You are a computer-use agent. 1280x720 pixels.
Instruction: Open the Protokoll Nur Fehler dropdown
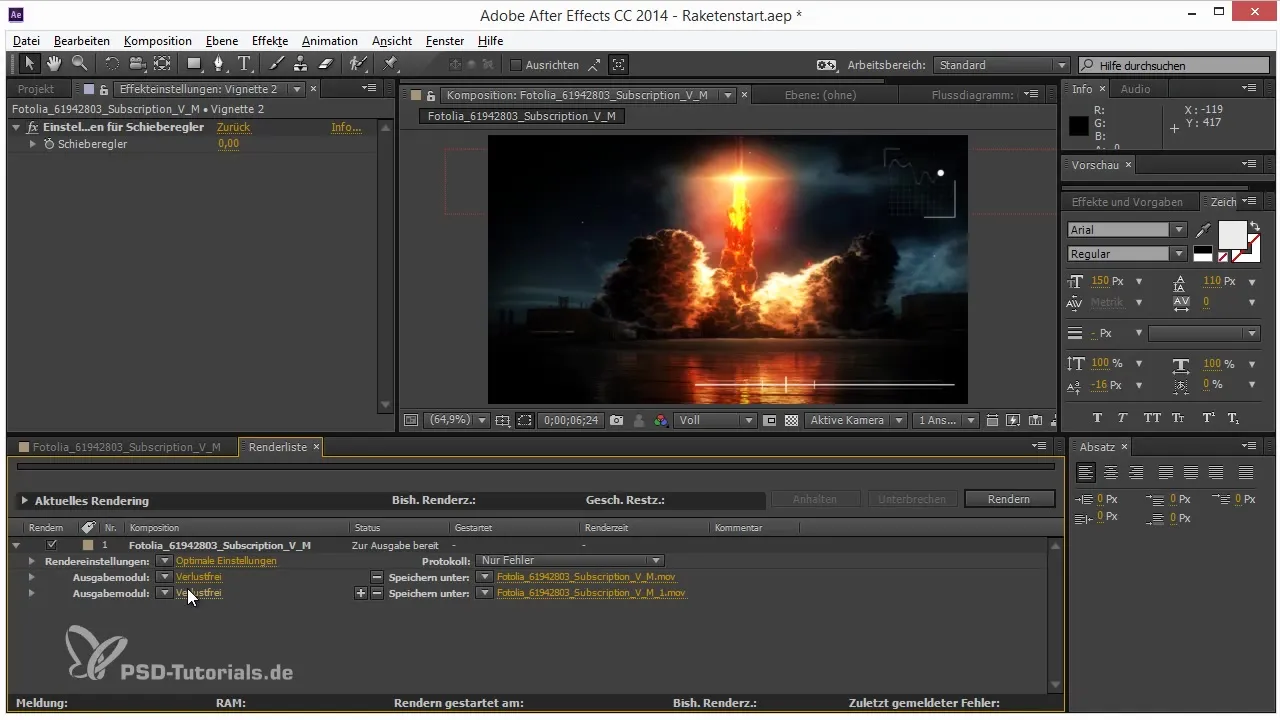[x=570, y=561]
